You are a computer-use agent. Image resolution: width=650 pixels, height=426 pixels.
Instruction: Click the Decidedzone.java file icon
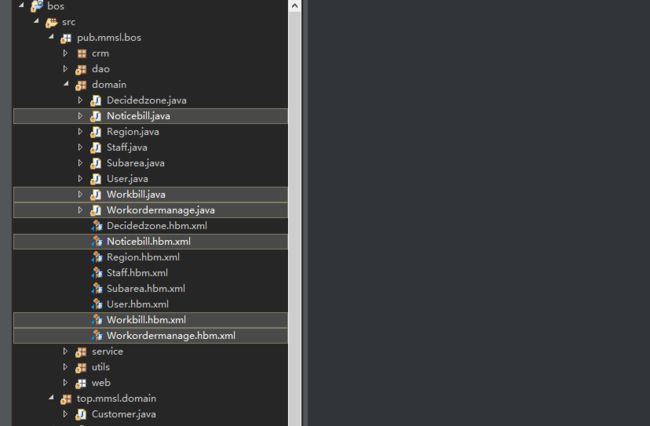click(96, 100)
